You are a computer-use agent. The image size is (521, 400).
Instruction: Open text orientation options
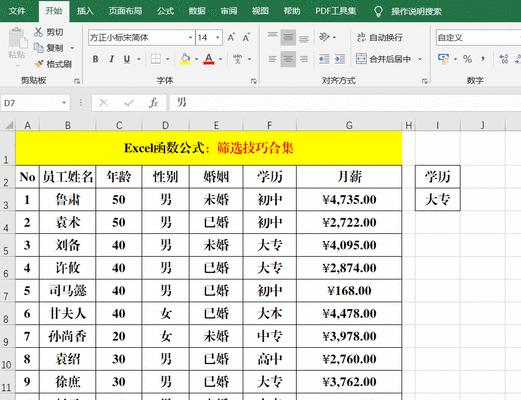[327, 37]
